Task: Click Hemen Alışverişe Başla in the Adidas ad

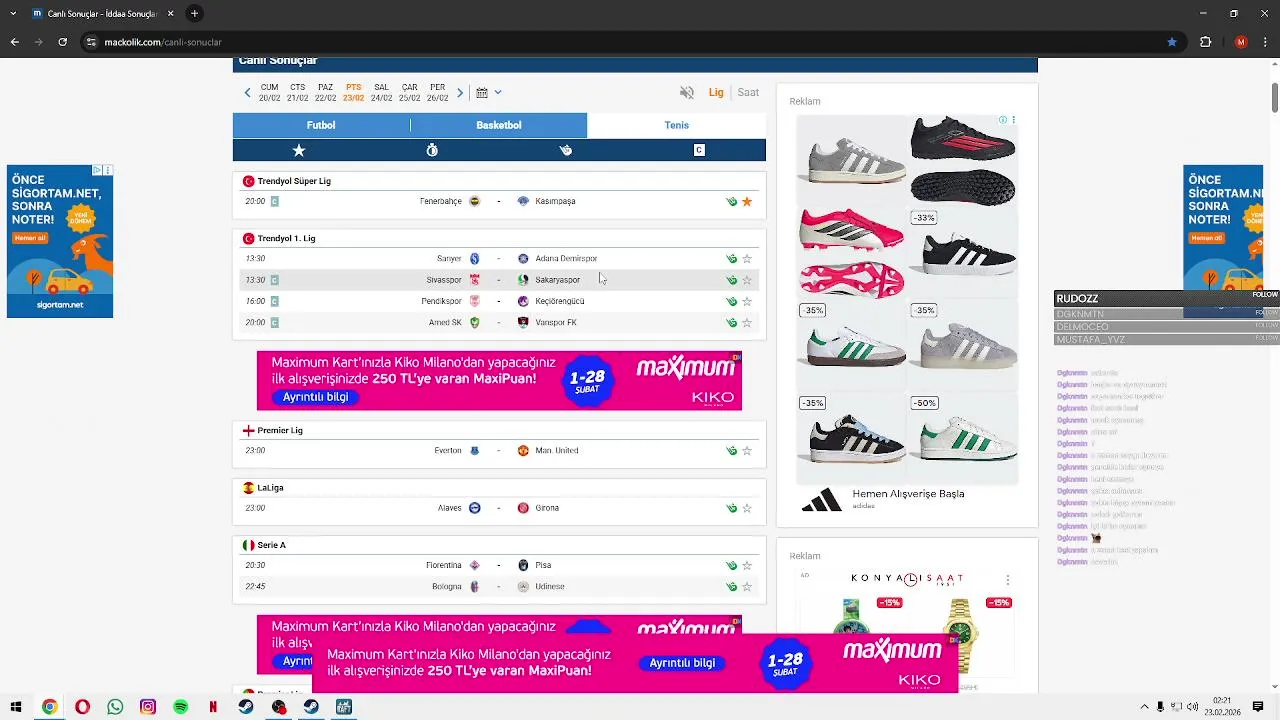Action: [x=908, y=494]
